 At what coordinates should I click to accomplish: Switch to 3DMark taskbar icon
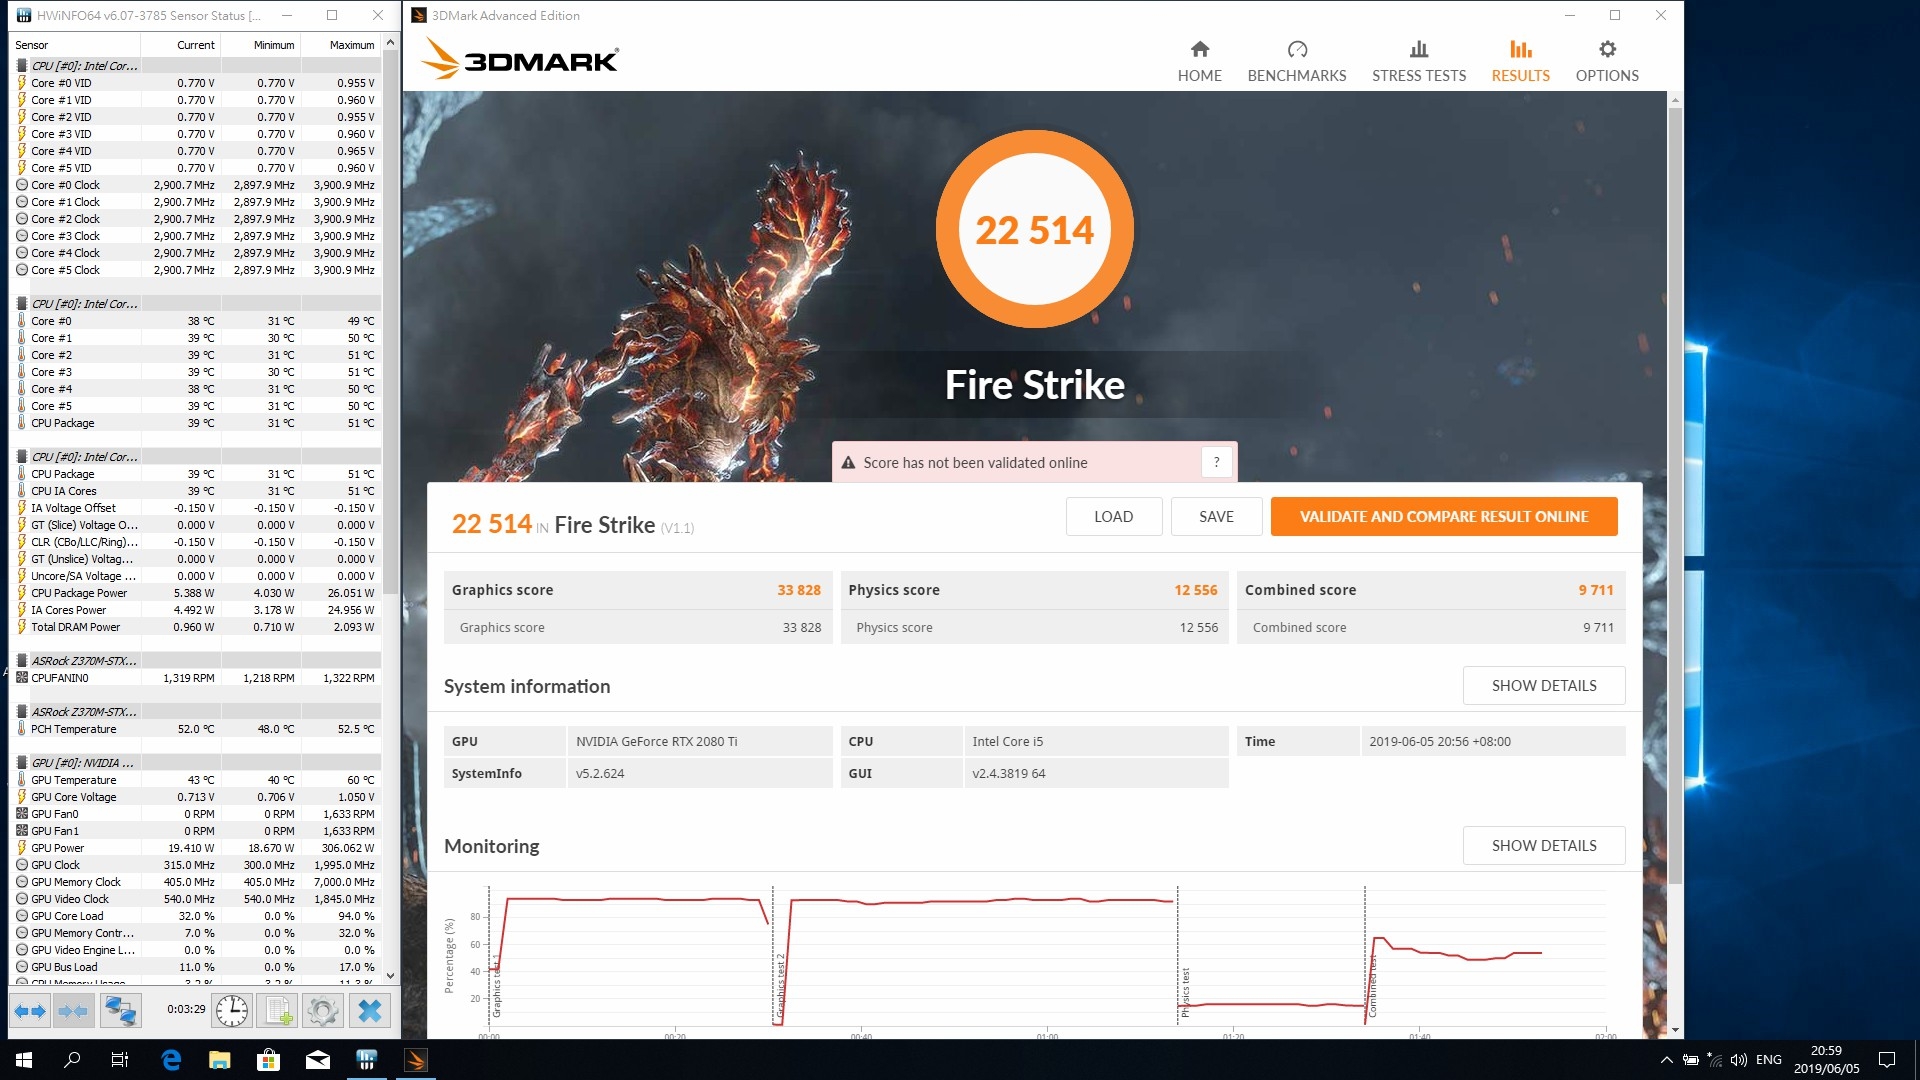click(x=416, y=1060)
